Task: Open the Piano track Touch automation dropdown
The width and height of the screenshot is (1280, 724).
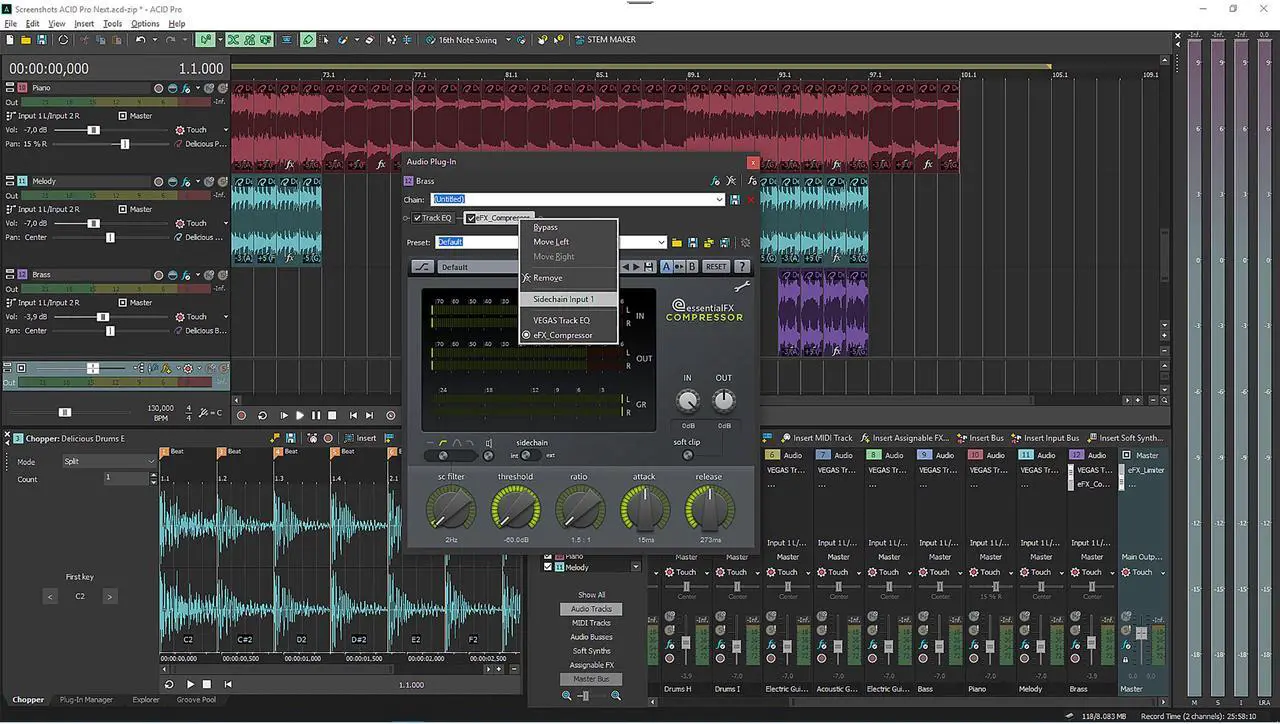Action: 225,130
